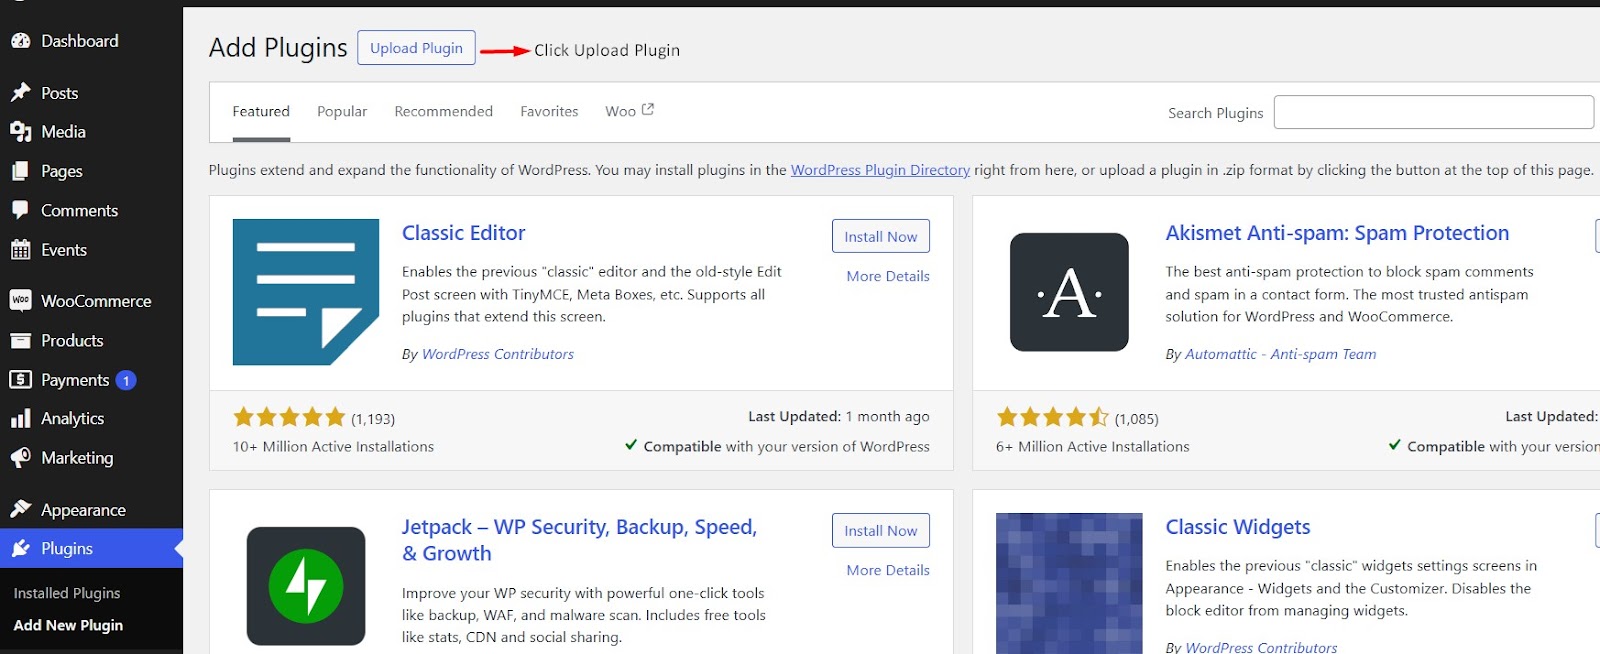The image size is (1600, 654).
Task: Click the Comments bubble icon
Action: (x=20, y=210)
